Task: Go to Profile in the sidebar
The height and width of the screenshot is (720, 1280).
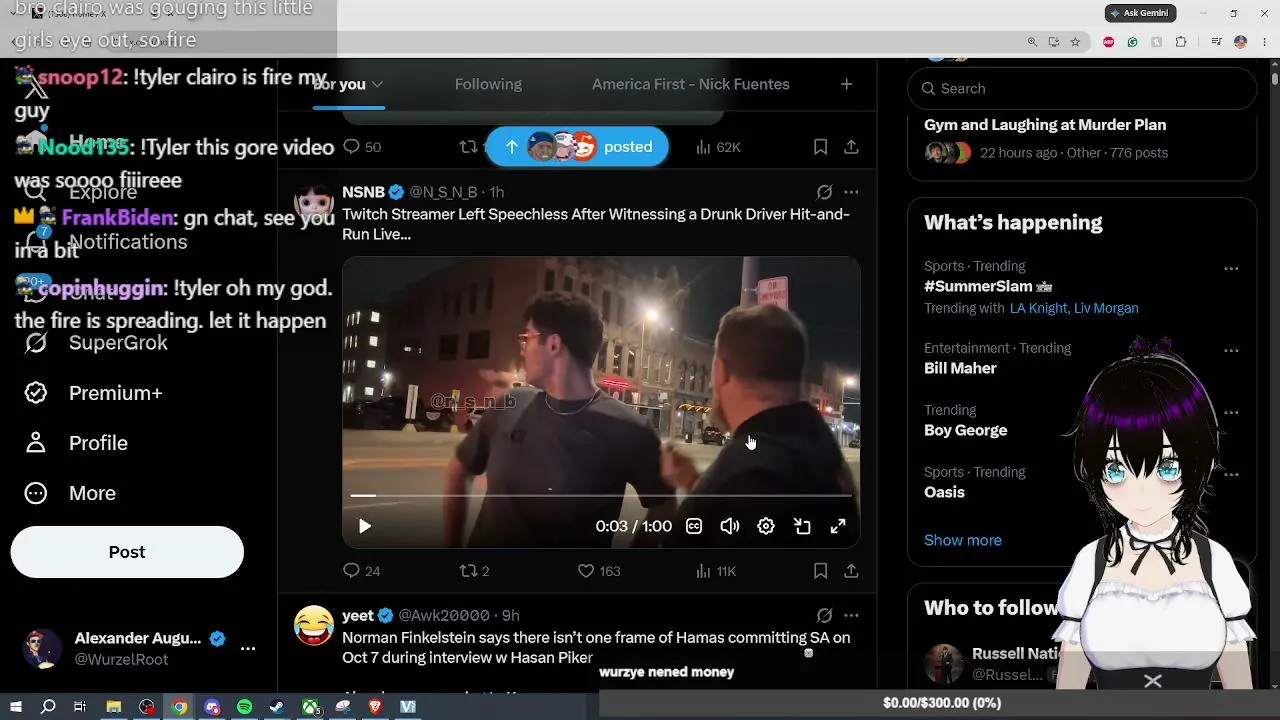Action: (x=76, y=443)
